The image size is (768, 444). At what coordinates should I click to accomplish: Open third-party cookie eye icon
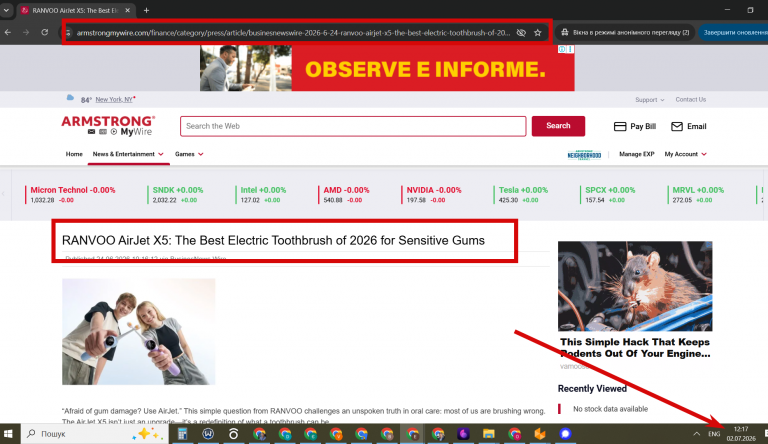coord(521,33)
